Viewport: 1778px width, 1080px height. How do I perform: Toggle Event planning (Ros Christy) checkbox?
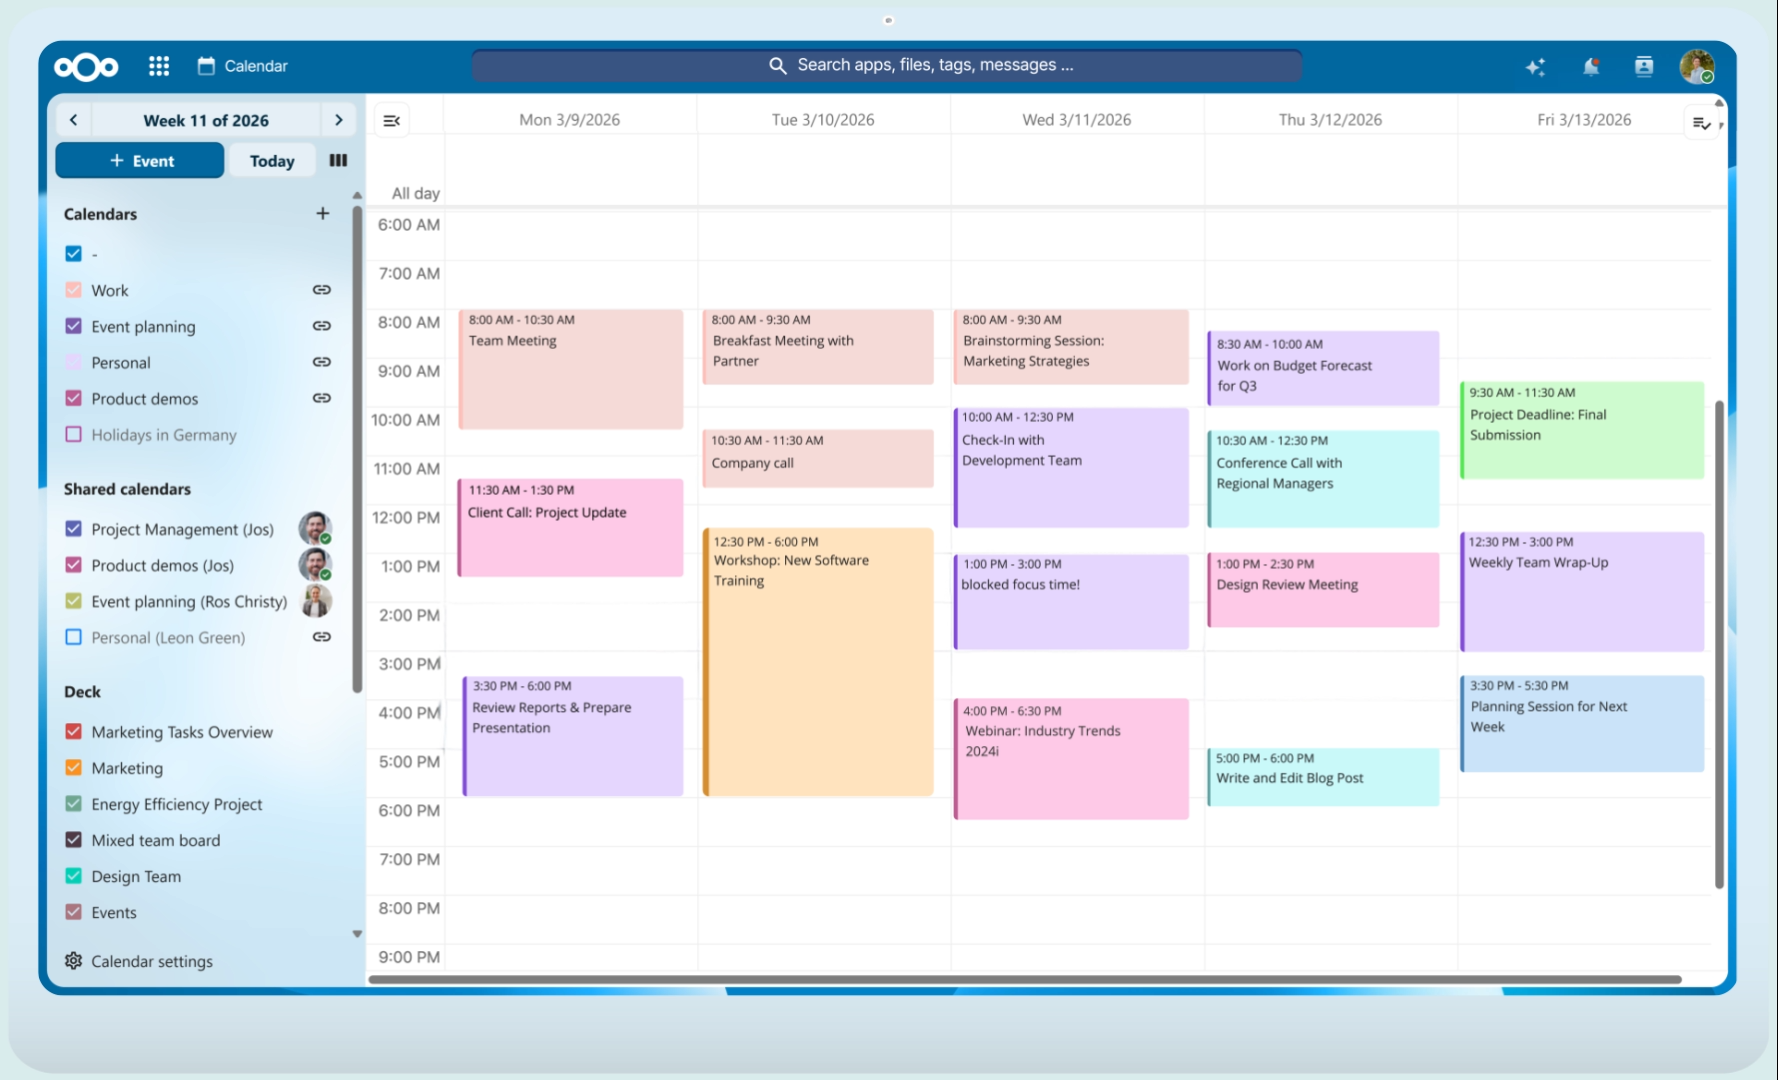(x=73, y=601)
